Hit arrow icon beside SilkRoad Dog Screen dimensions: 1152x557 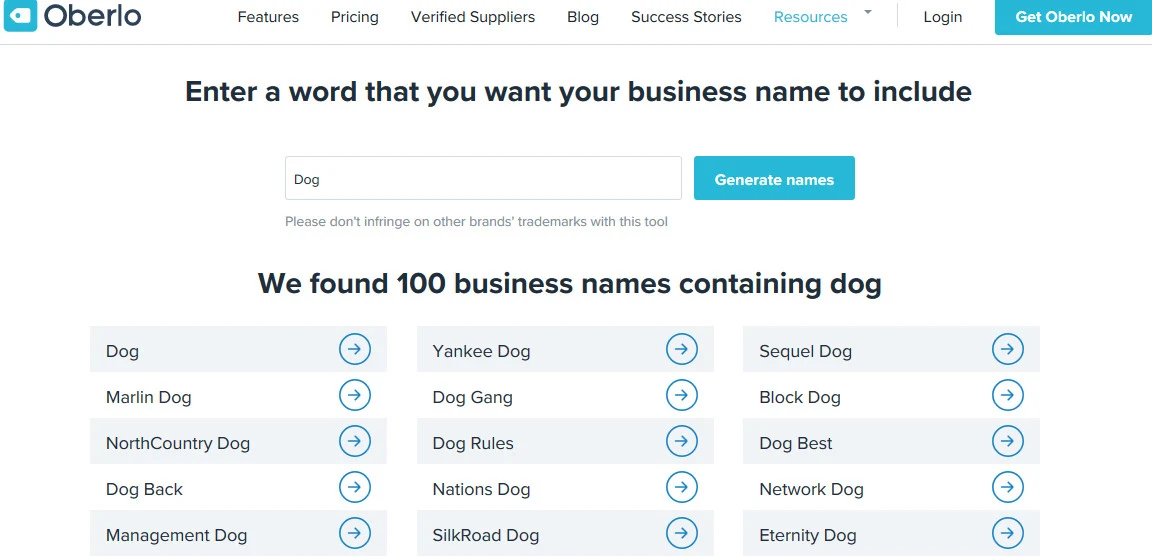[x=681, y=534]
